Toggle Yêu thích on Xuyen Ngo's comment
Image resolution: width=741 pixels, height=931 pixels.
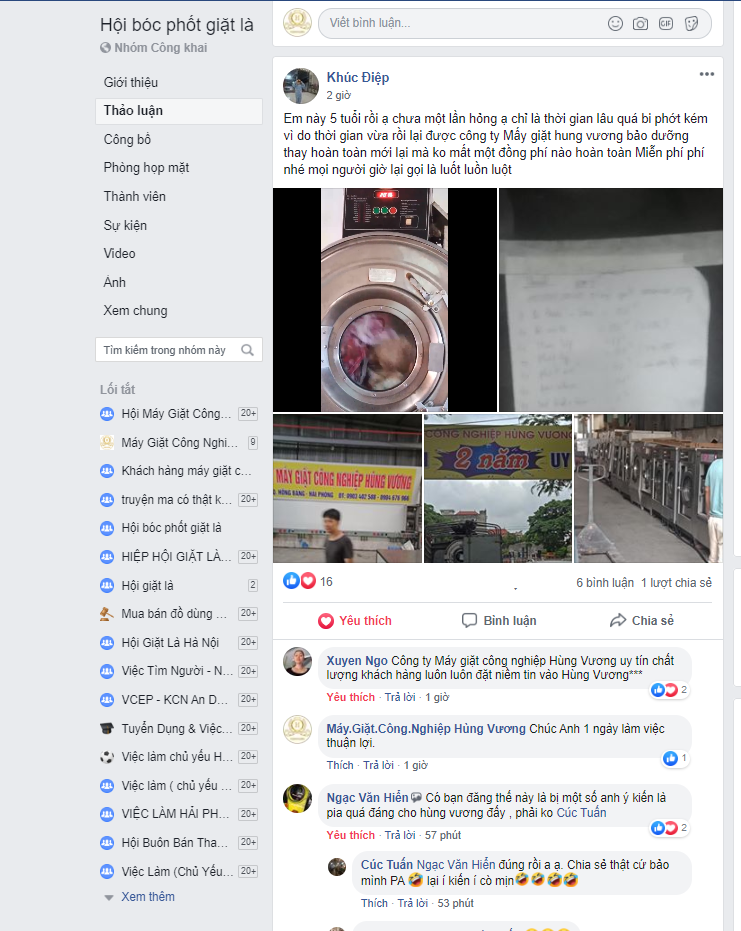(350, 697)
